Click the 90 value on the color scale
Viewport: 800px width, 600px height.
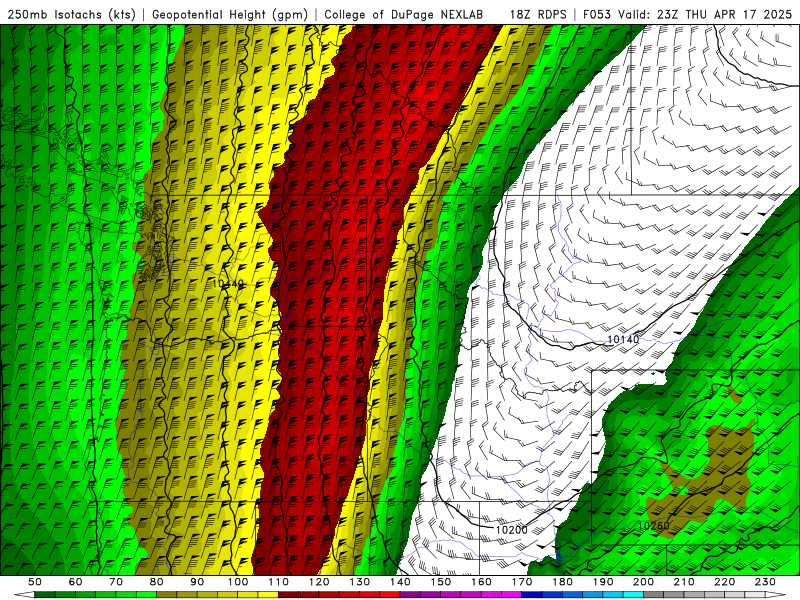[x=197, y=582]
